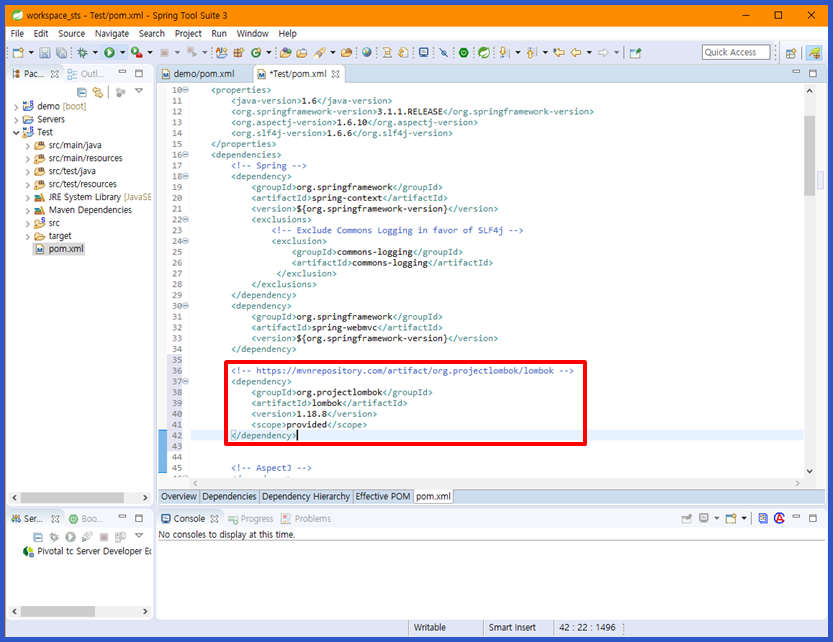Expand the JRE System Library node

28,197
